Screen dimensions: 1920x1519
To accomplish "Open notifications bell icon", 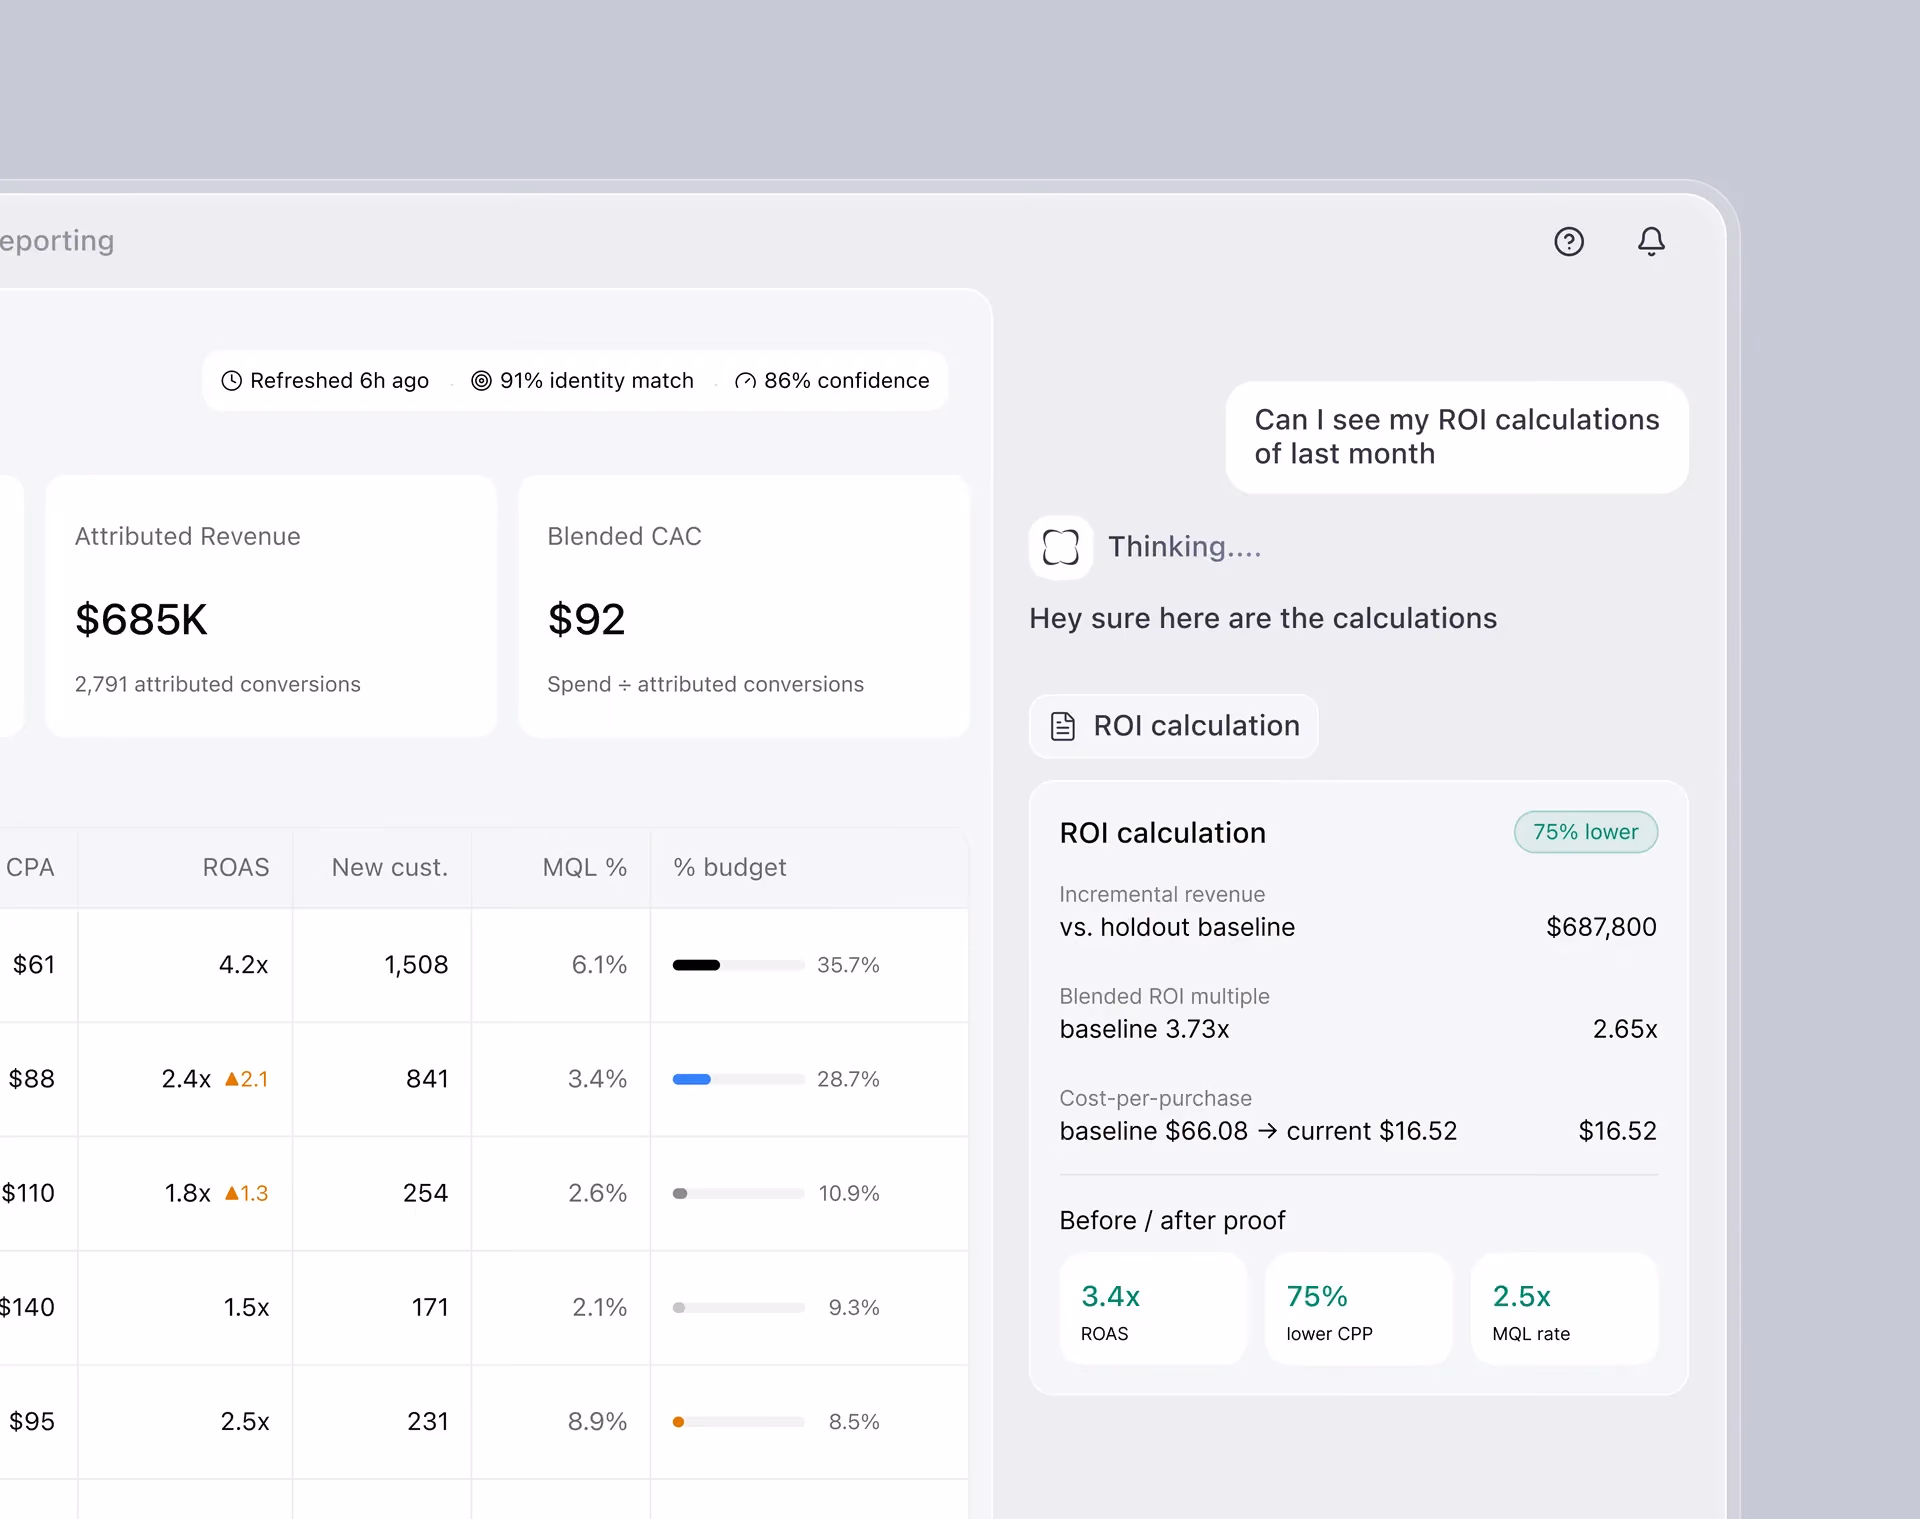I will pyautogui.click(x=1651, y=241).
